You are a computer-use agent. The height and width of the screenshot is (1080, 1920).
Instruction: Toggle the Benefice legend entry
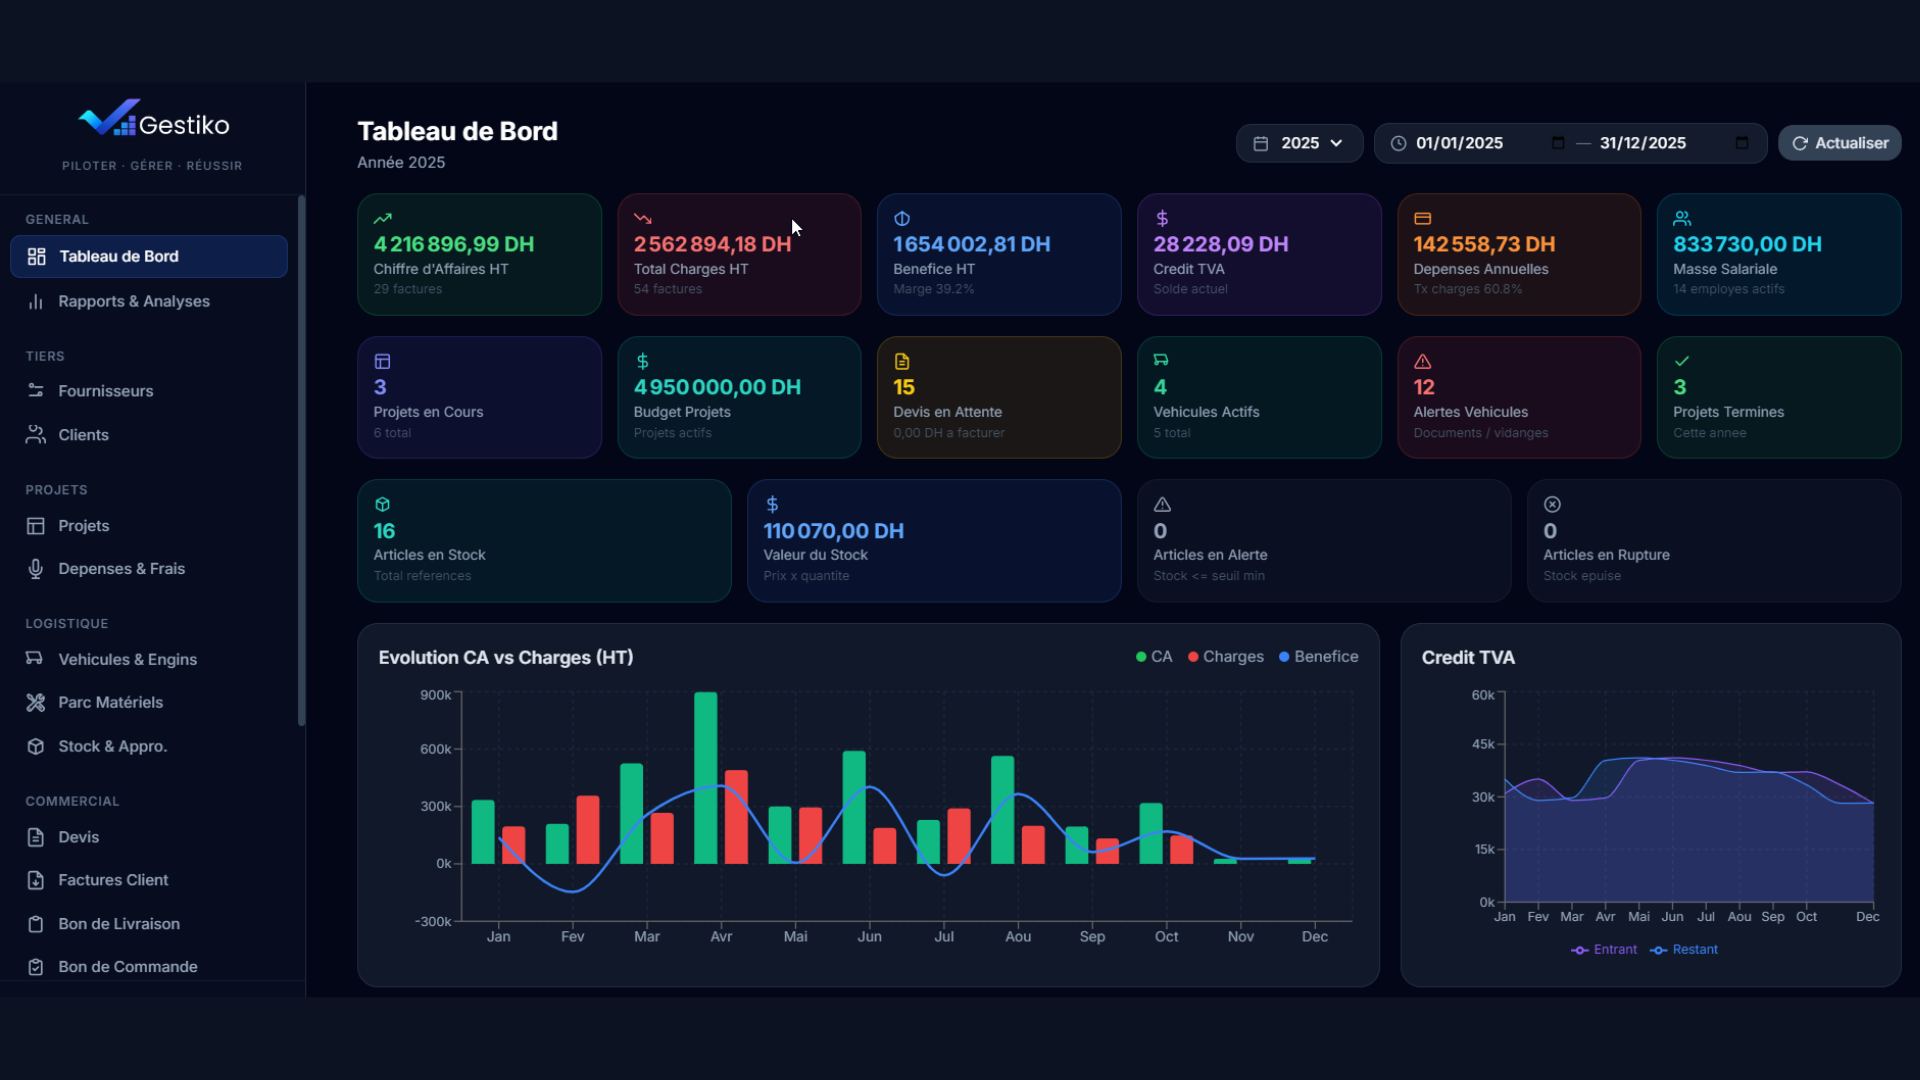(x=1318, y=657)
